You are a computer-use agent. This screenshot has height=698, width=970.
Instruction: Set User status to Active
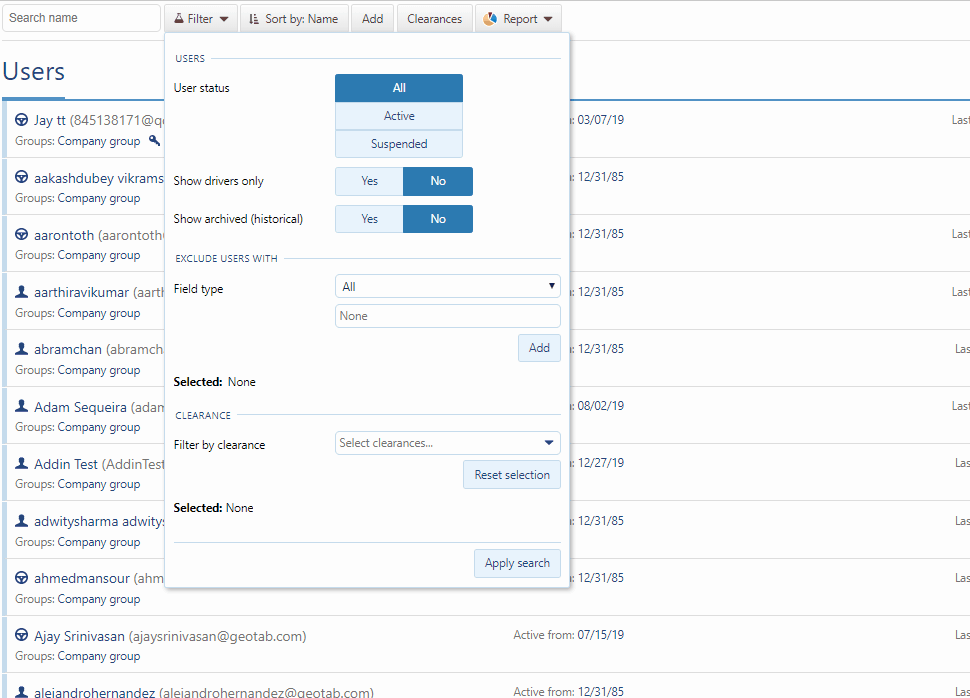pyautogui.click(x=399, y=116)
